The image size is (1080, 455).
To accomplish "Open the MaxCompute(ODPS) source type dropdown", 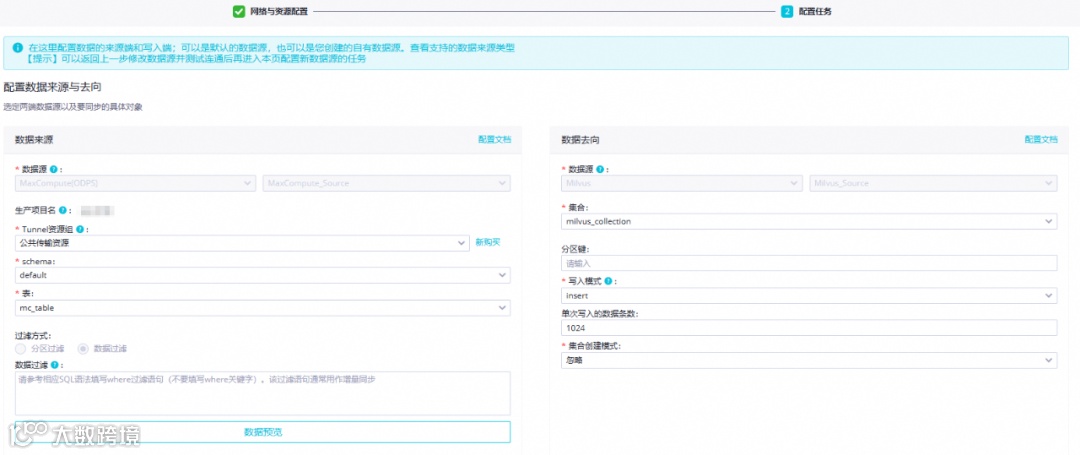I will click(135, 183).
